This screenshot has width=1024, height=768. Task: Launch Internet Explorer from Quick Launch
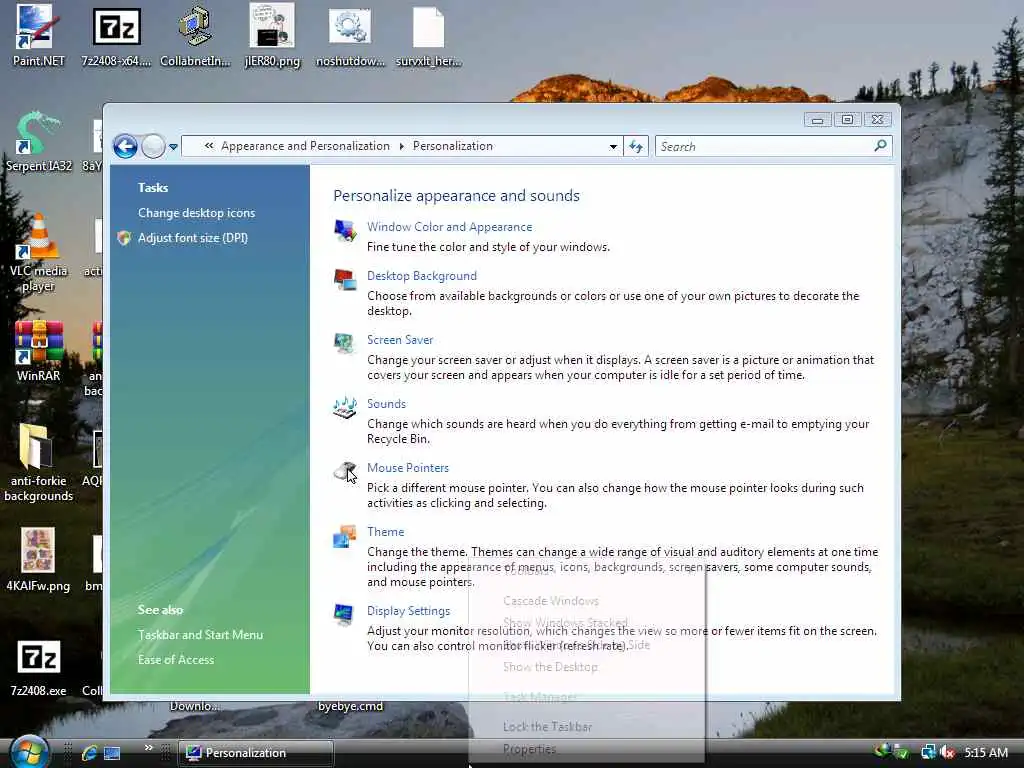point(89,753)
